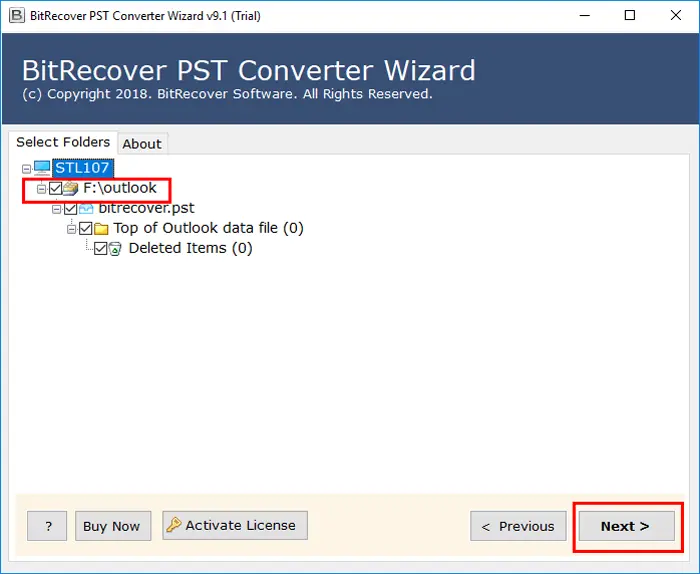Click the bitrecover.pst mail file icon
700x574 pixels.
click(86, 208)
